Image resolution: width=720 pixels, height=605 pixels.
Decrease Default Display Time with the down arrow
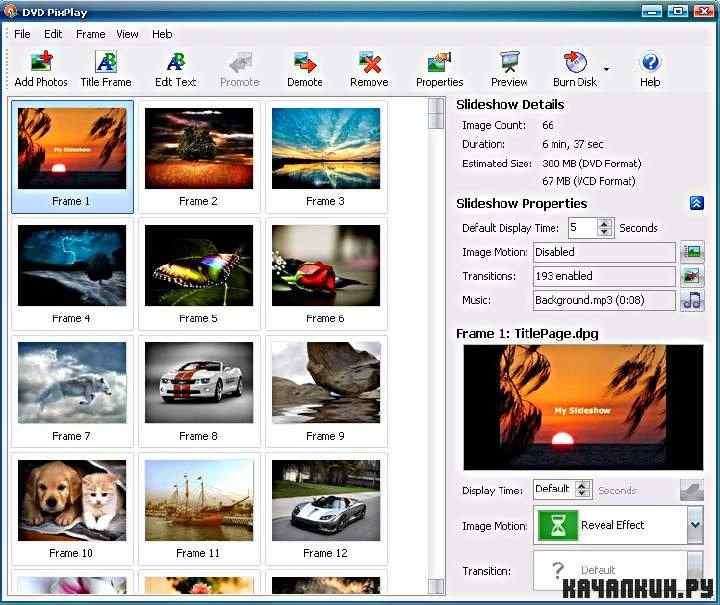tap(604, 232)
